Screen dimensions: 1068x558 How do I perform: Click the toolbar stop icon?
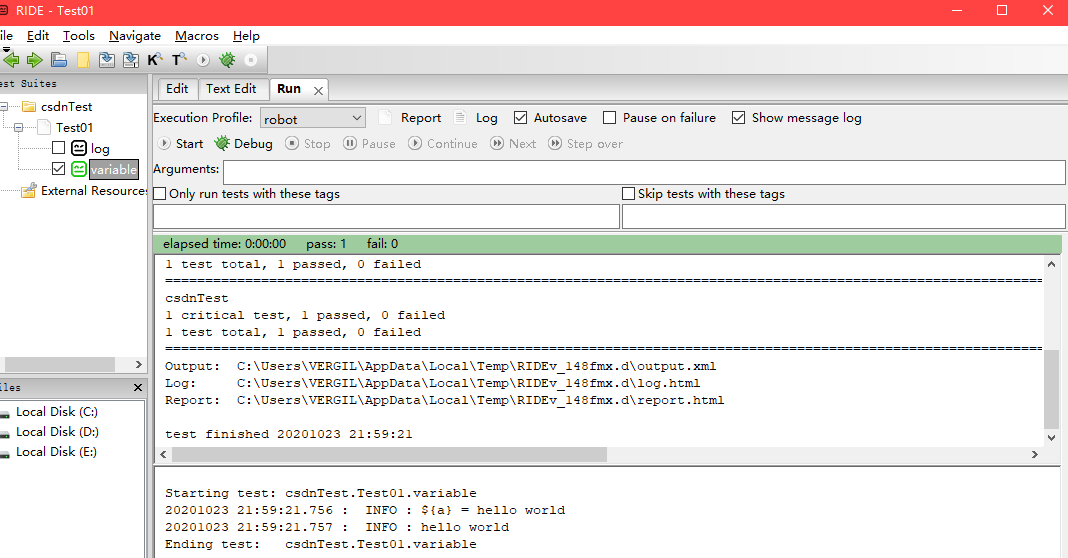pyautogui.click(x=251, y=60)
